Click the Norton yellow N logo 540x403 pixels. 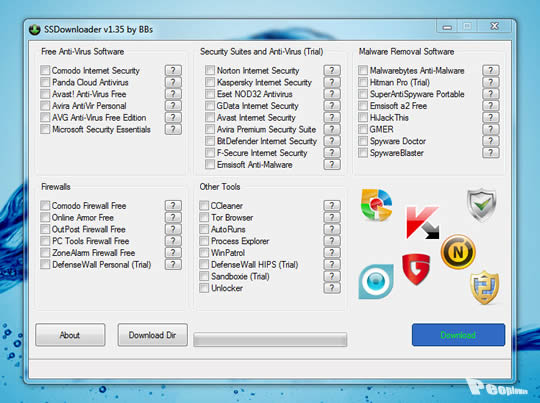coord(458,252)
